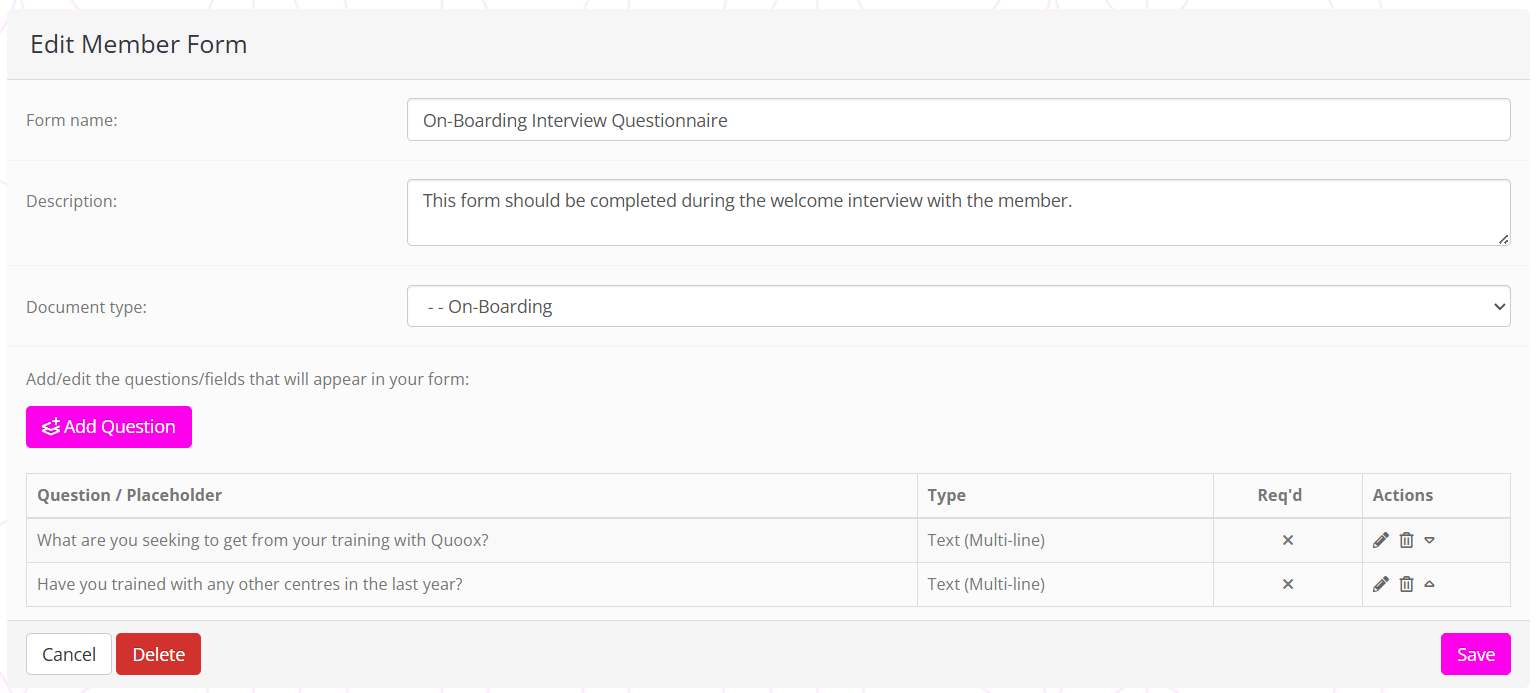The height and width of the screenshot is (693, 1540).
Task: Delete the "What are you seeking" question
Action: tap(1406, 540)
